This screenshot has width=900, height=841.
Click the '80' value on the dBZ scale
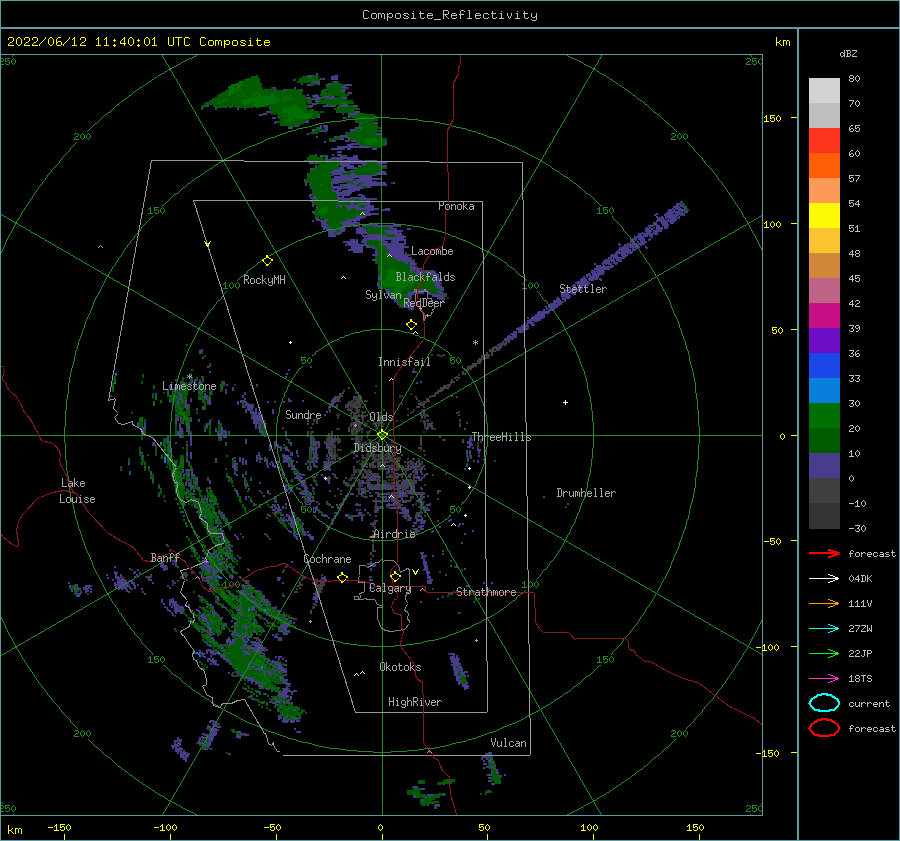[854, 79]
